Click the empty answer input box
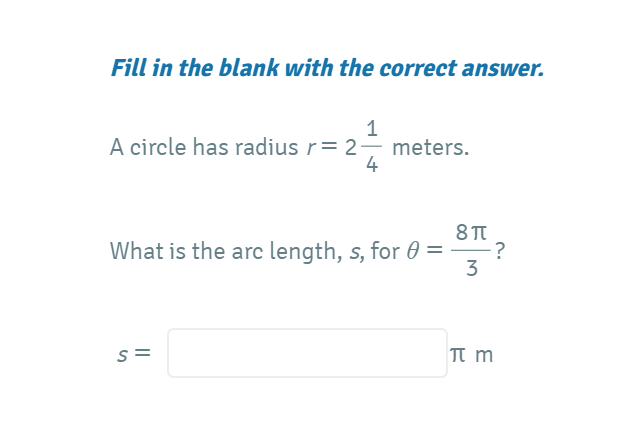The height and width of the screenshot is (441, 638). (308, 353)
